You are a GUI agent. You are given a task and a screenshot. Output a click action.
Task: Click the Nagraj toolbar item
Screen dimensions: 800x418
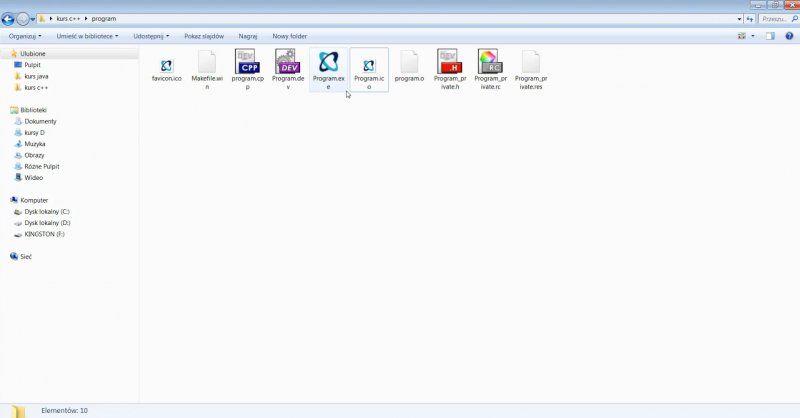248,36
